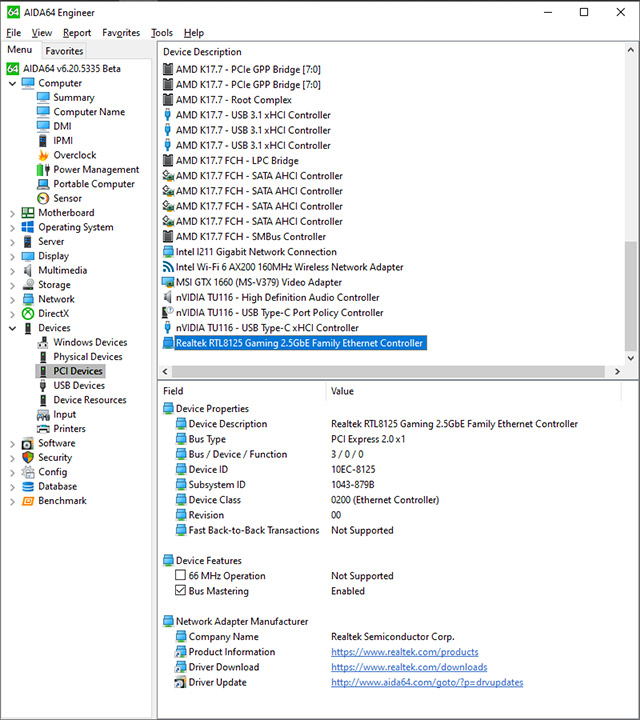This screenshot has width=640, height=720.
Task: Select AMD K17.7 FCH - LPC Bridge row
Action: pos(230,161)
